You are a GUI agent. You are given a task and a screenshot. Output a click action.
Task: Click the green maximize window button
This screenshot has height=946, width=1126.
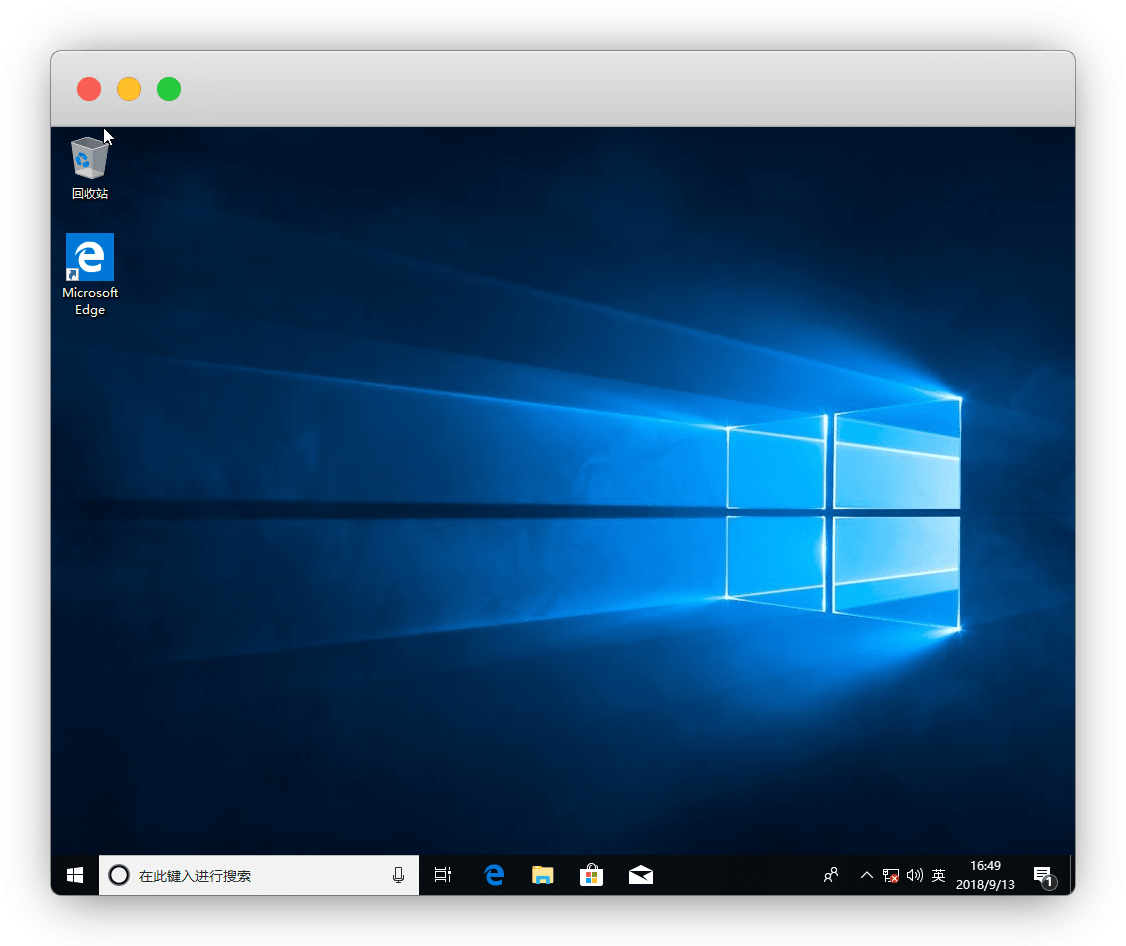[x=169, y=89]
